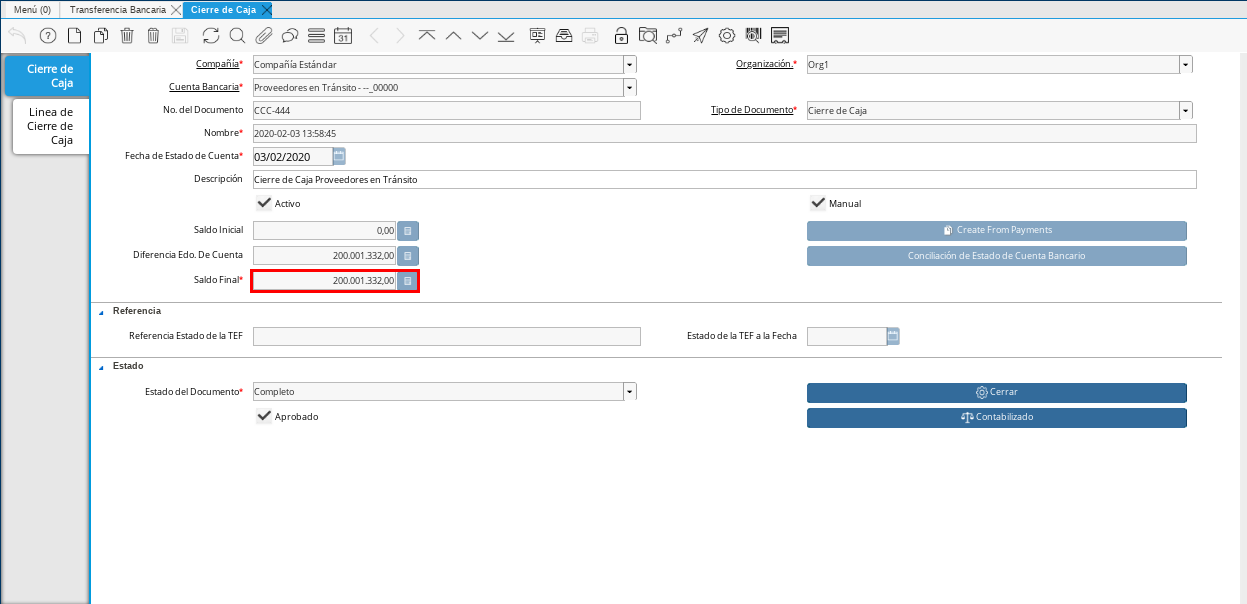1247x604 pixels.
Task: Open Zoom Across folder-magnifier icon
Action: click(648, 36)
